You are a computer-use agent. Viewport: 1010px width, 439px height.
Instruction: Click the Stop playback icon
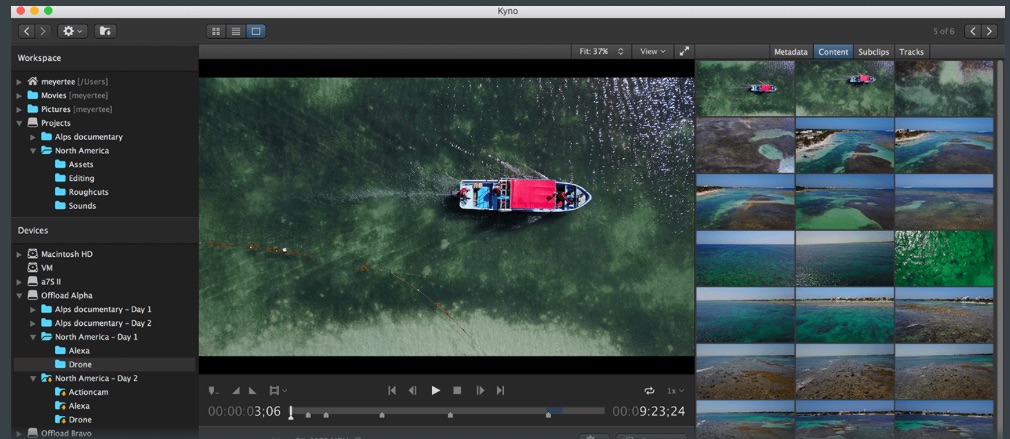tap(457, 390)
